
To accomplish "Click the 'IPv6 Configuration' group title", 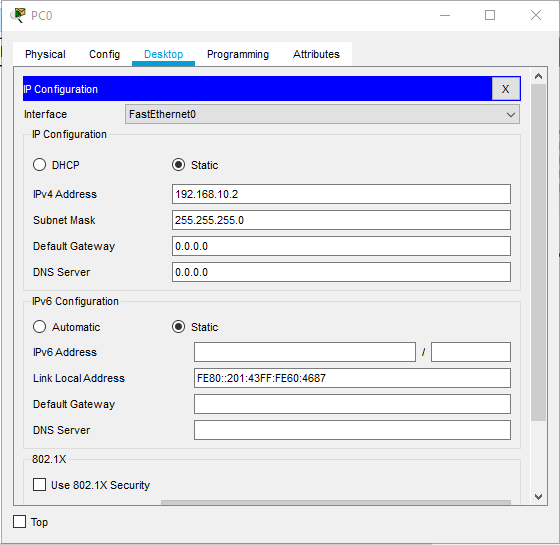I will tap(75, 301).
